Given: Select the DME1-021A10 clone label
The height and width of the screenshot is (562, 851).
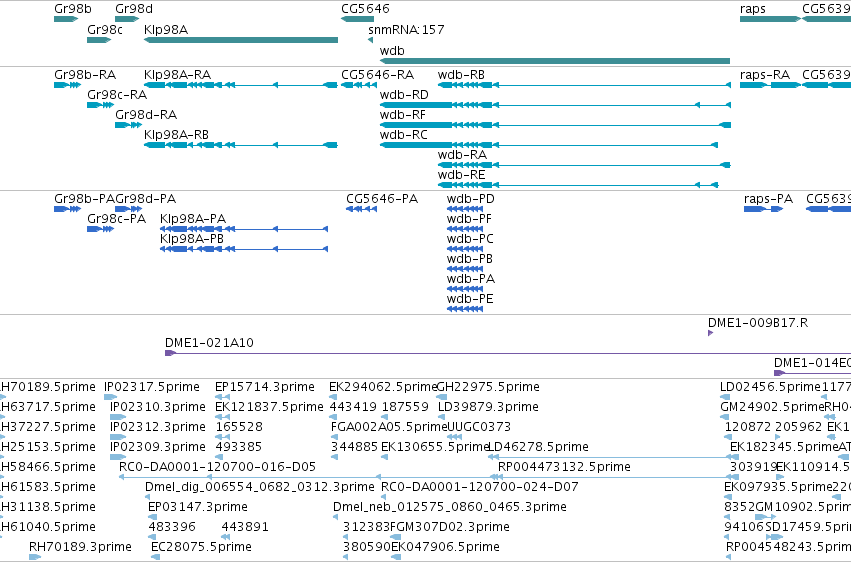Looking at the screenshot, I should tap(209, 343).
